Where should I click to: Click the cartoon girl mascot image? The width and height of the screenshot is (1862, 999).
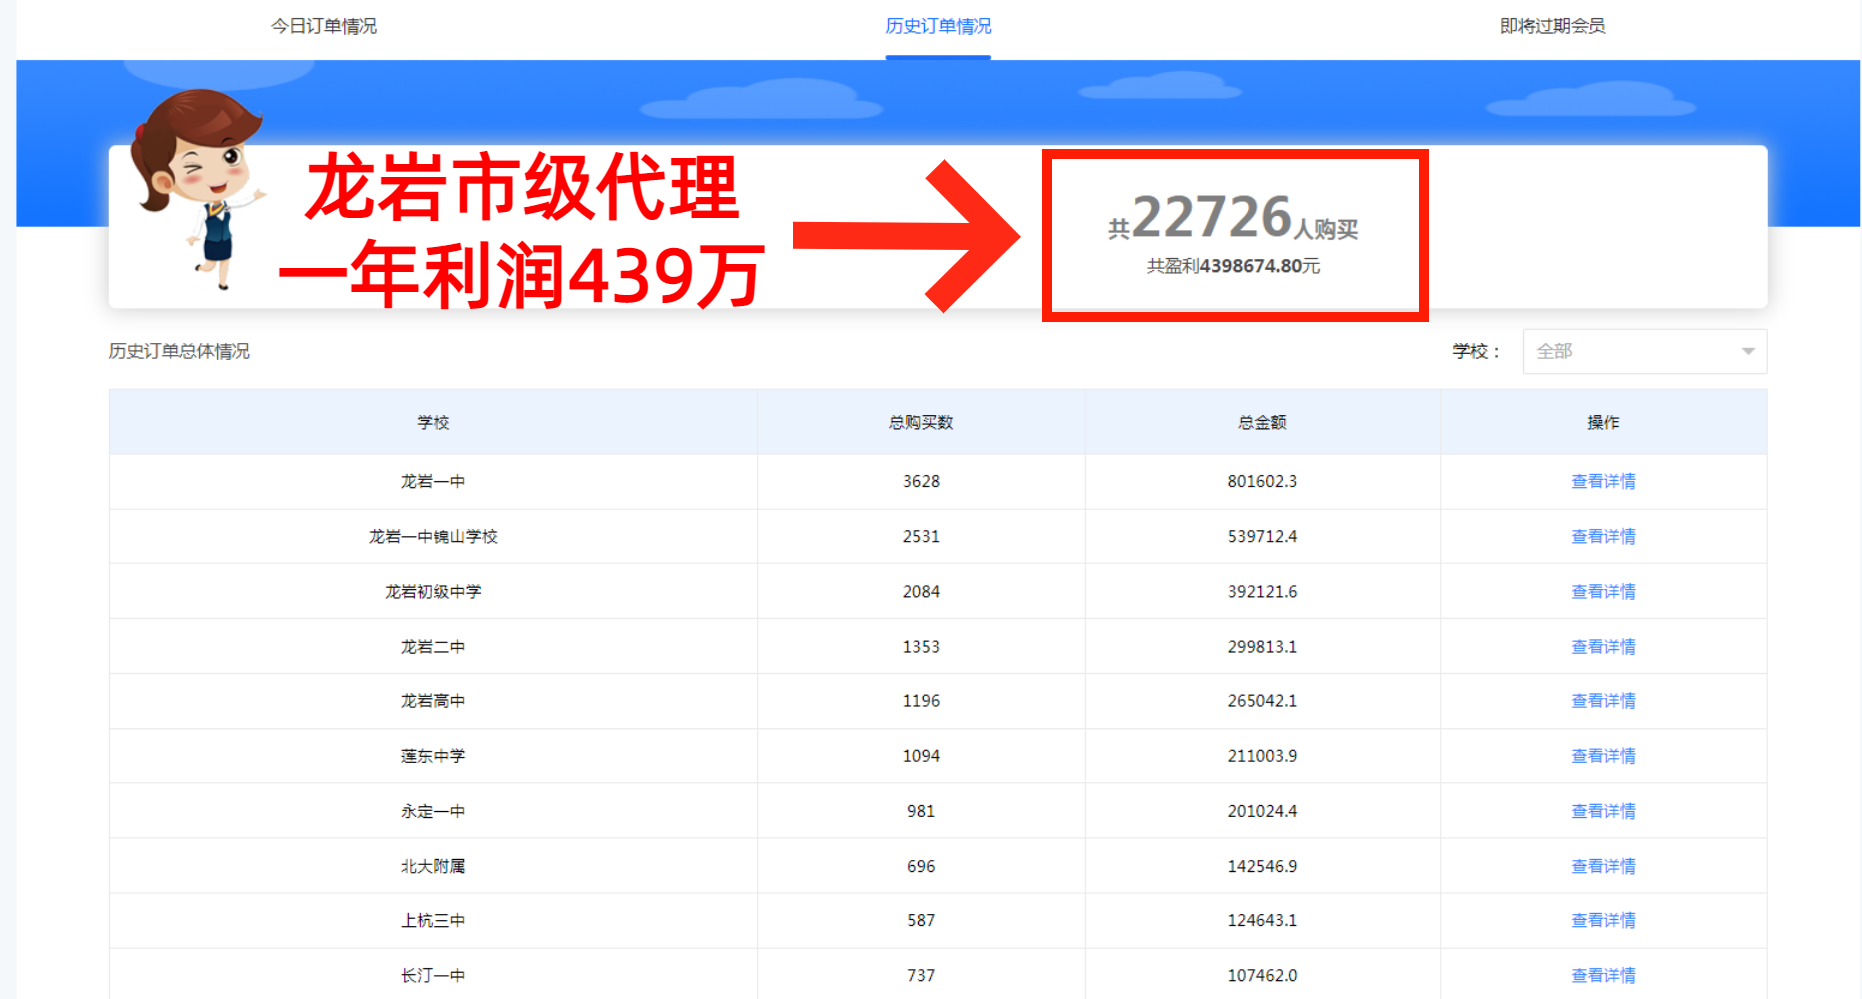coord(197,189)
